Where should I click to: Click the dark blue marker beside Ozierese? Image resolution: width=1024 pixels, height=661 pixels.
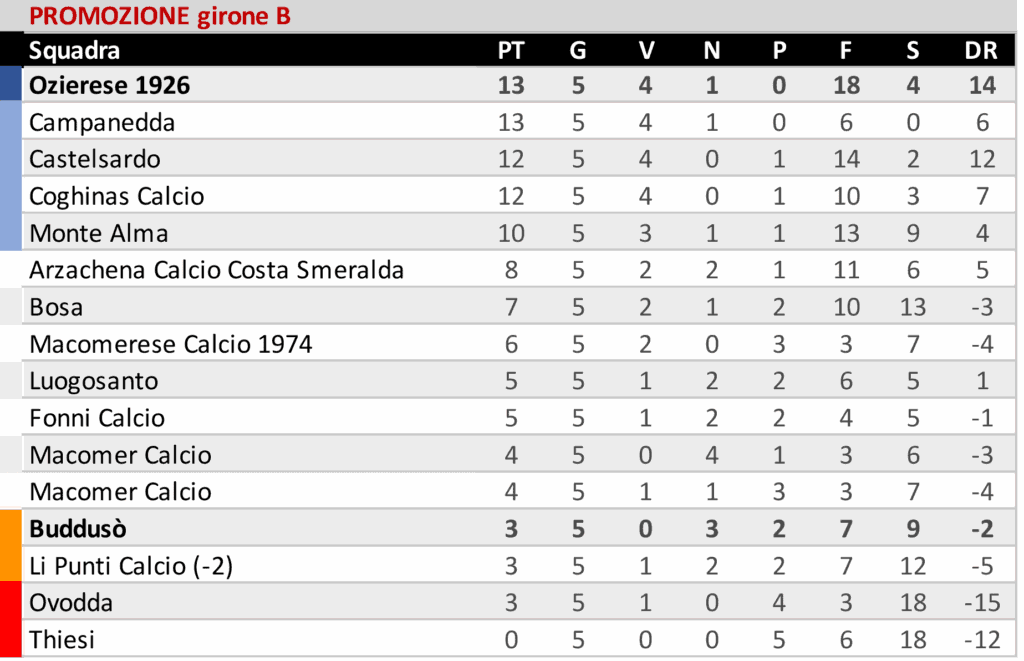click(10, 84)
